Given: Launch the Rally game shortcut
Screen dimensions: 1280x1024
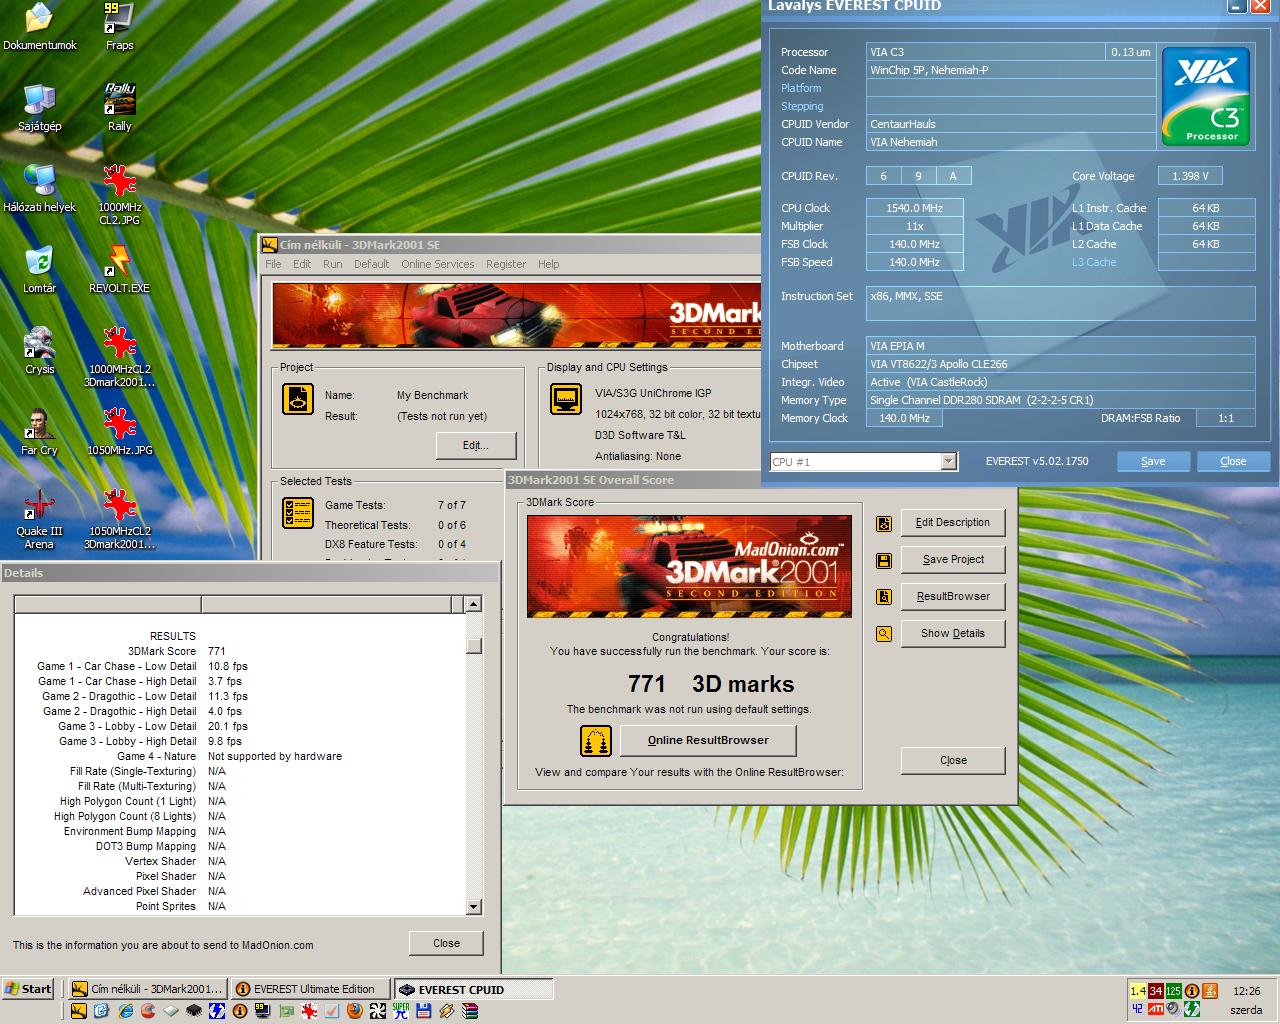Looking at the screenshot, I should point(119,108).
